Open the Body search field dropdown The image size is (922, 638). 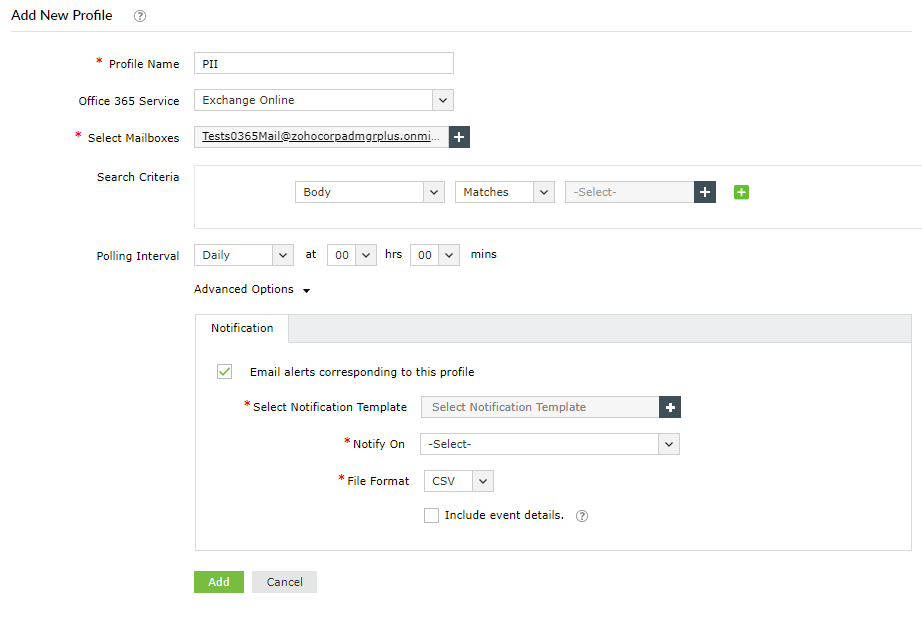[369, 192]
